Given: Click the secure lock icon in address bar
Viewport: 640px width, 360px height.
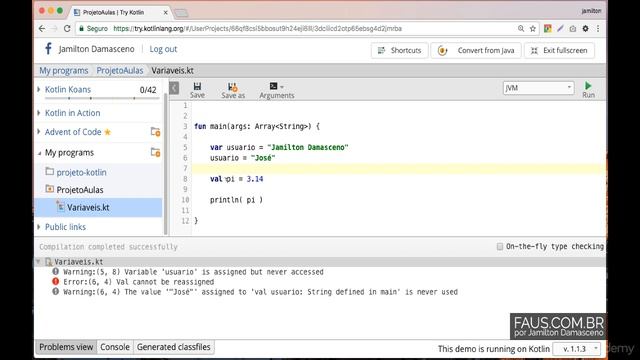Looking at the screenshot, I should point(81,29).
